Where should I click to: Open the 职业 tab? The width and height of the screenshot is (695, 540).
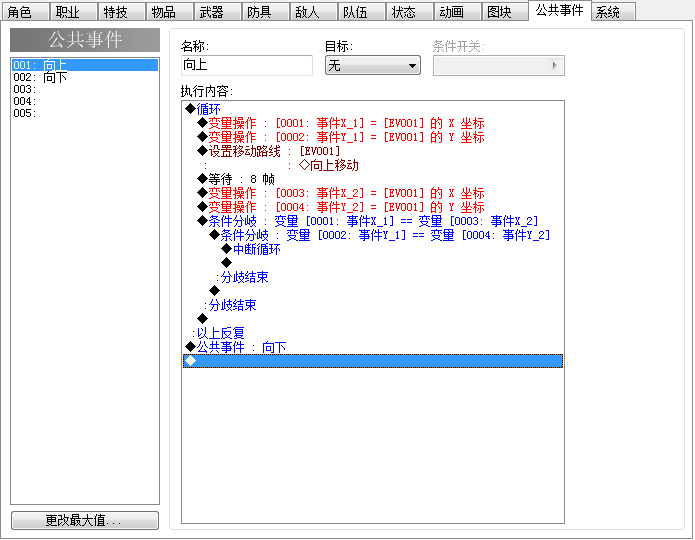pyautogui.click(x=73, y=12)
